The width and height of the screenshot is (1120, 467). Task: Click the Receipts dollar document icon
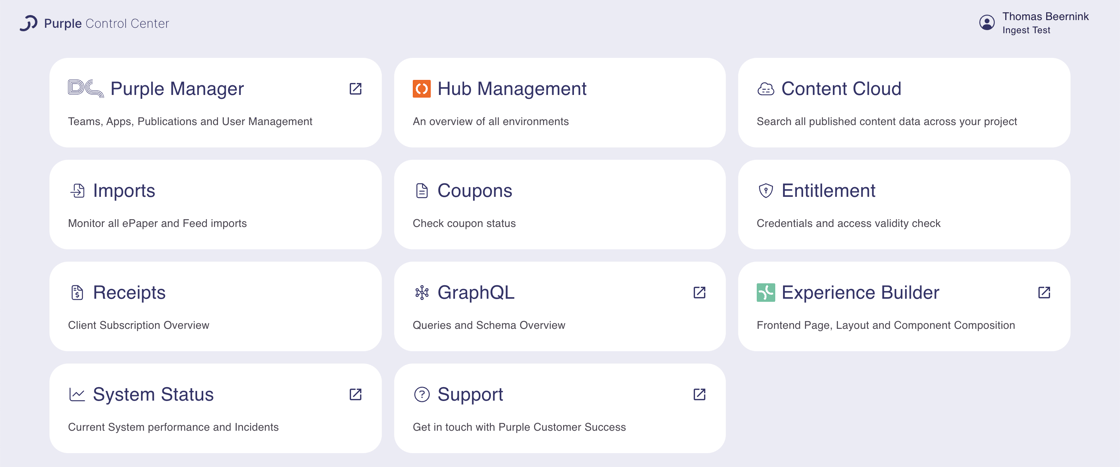[x=76, y=293]
